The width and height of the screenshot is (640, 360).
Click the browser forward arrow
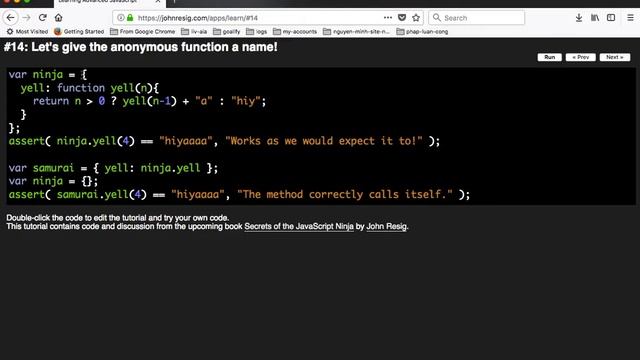pos(27,18)
